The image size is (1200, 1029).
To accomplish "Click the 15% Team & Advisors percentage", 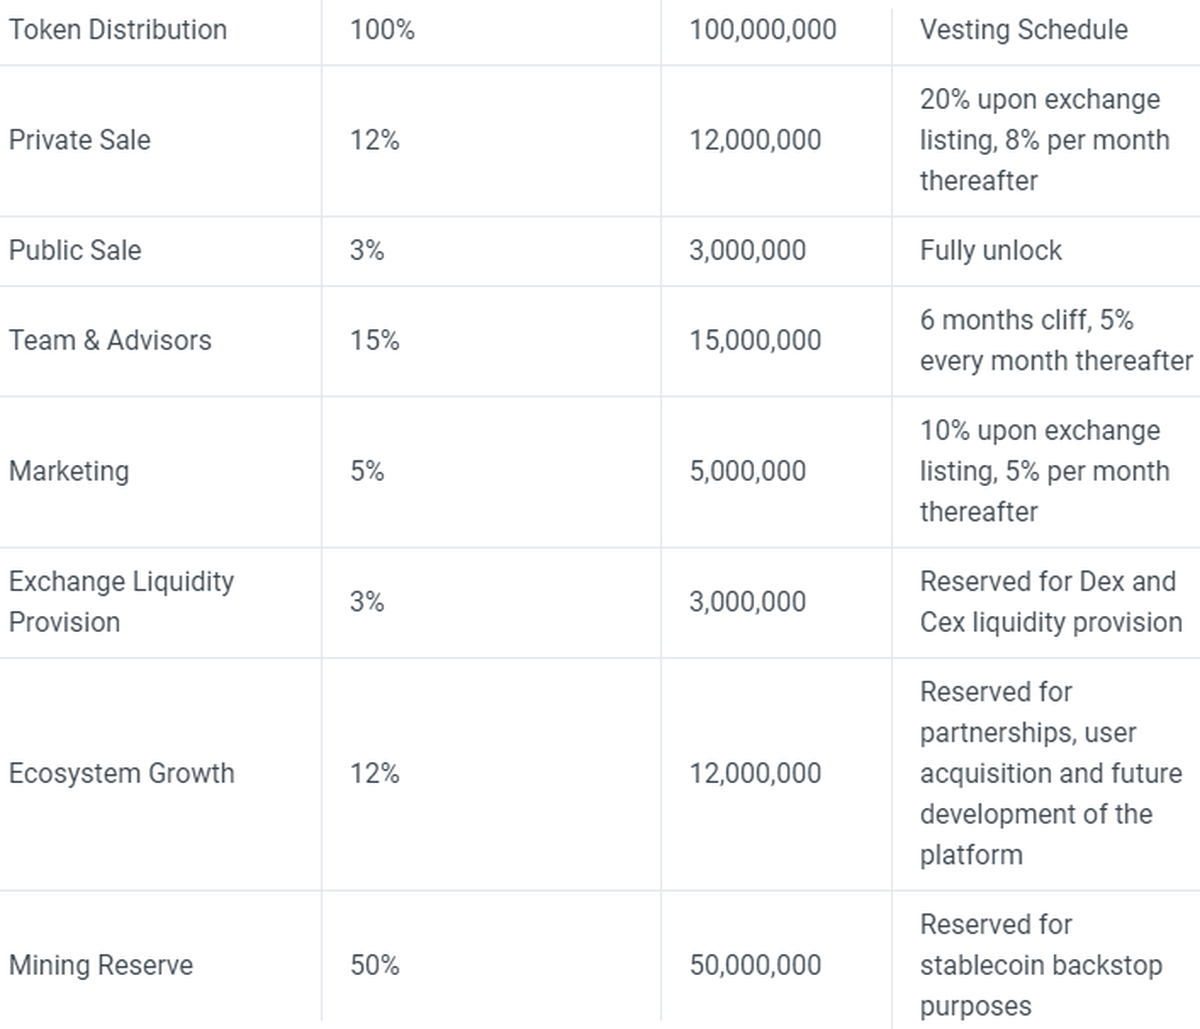I will point(375,341).
